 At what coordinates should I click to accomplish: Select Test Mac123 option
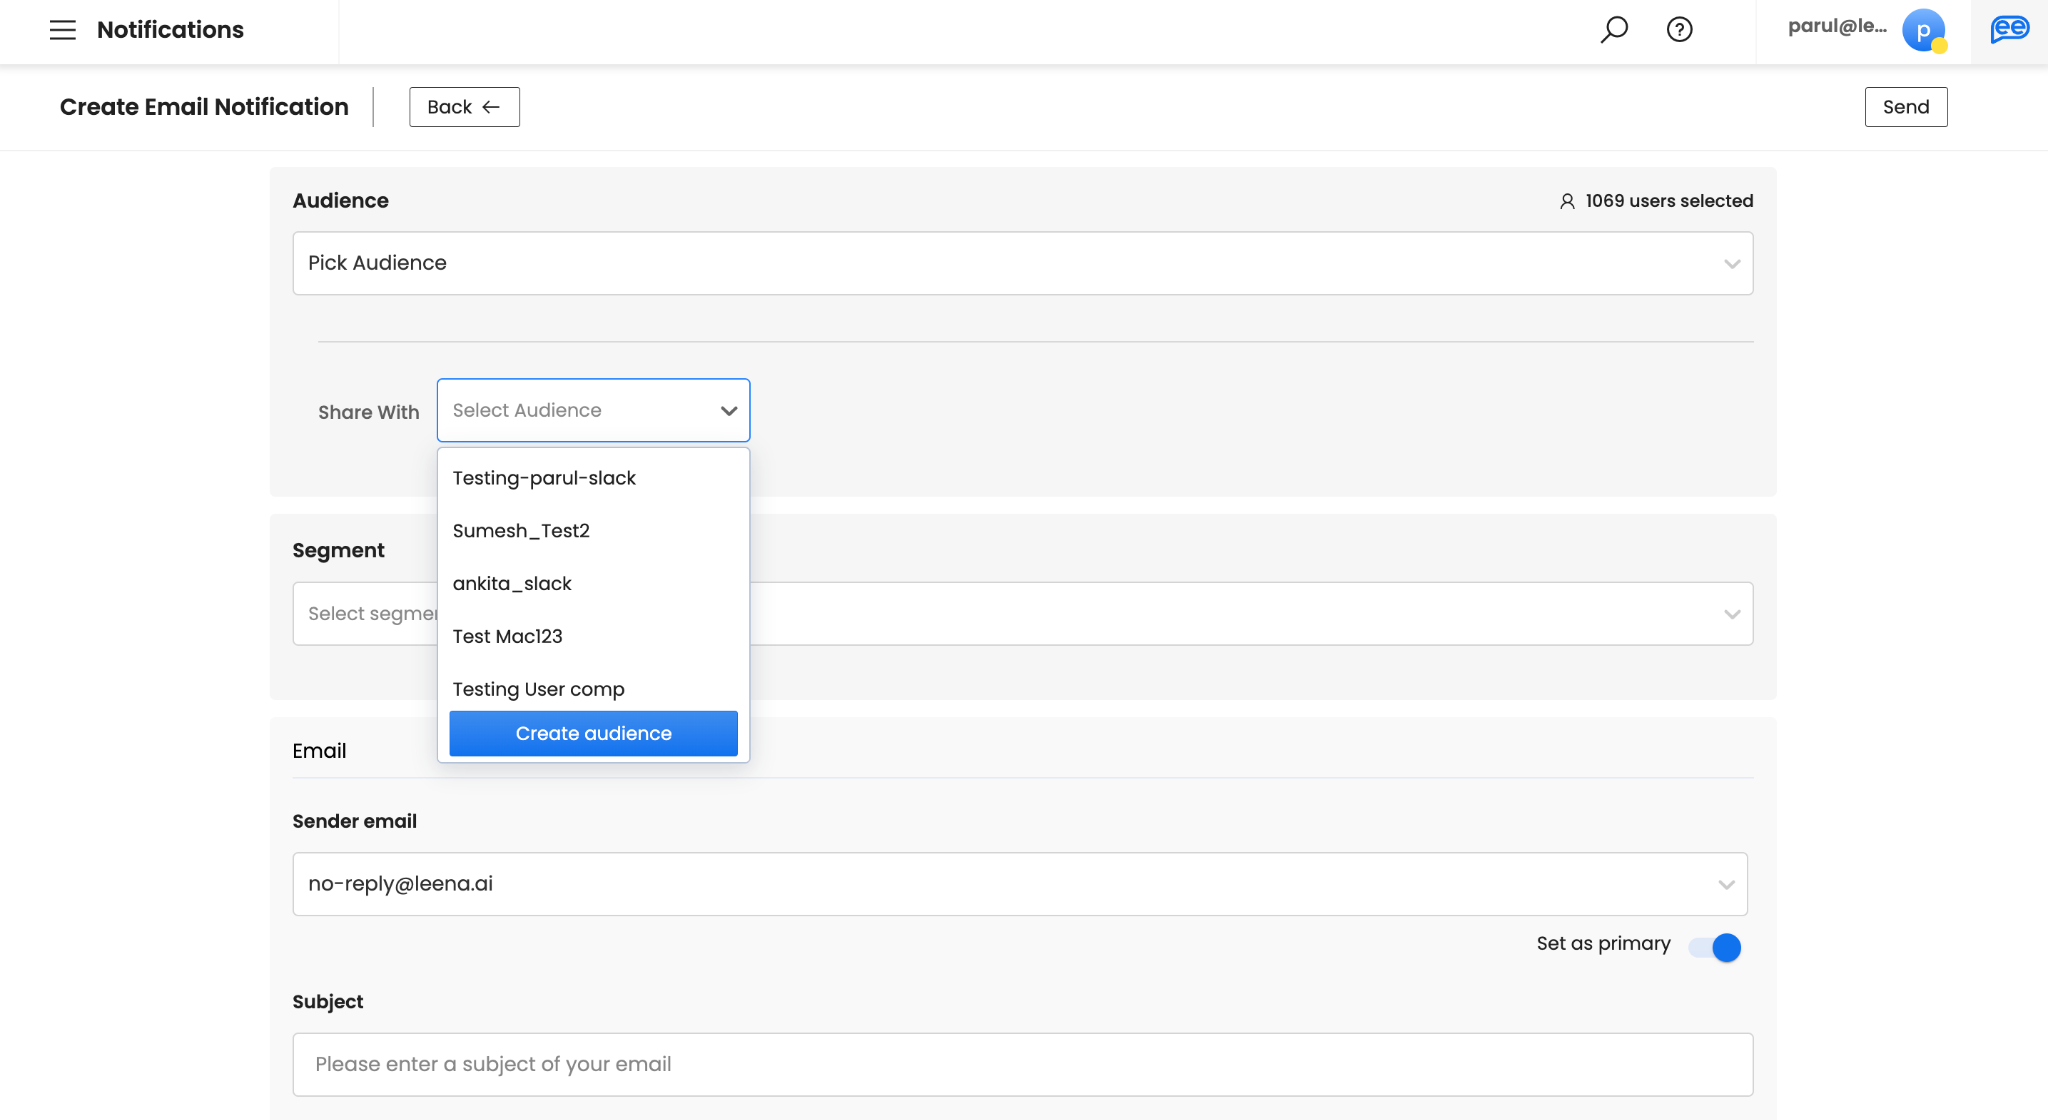pyautogui.click(x=507, y=637)
